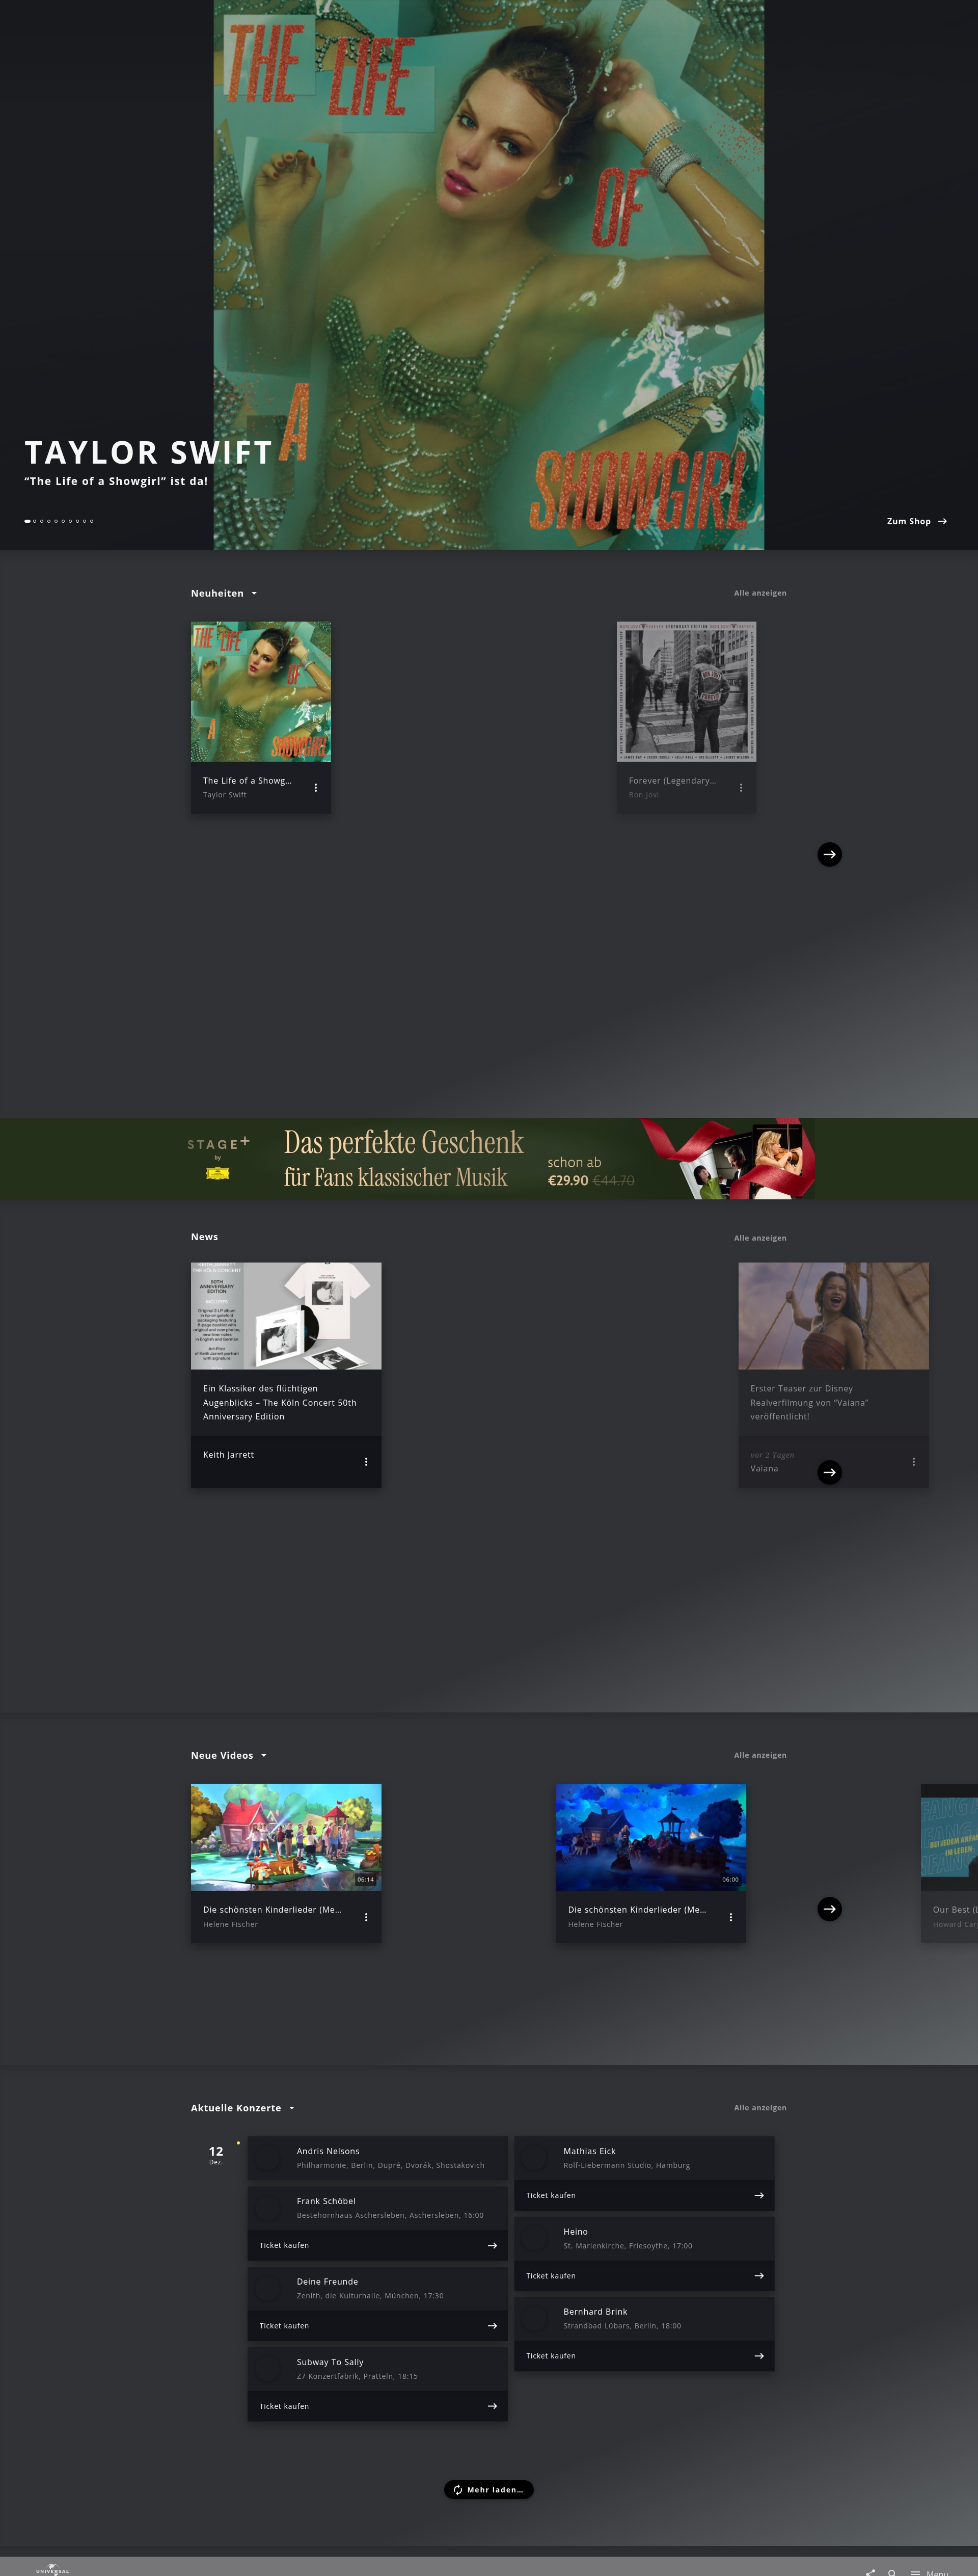This screenshot has height=2576, width=978.
Task: Click the Andris Nelsons concert entry
Action: (378, 2158)
